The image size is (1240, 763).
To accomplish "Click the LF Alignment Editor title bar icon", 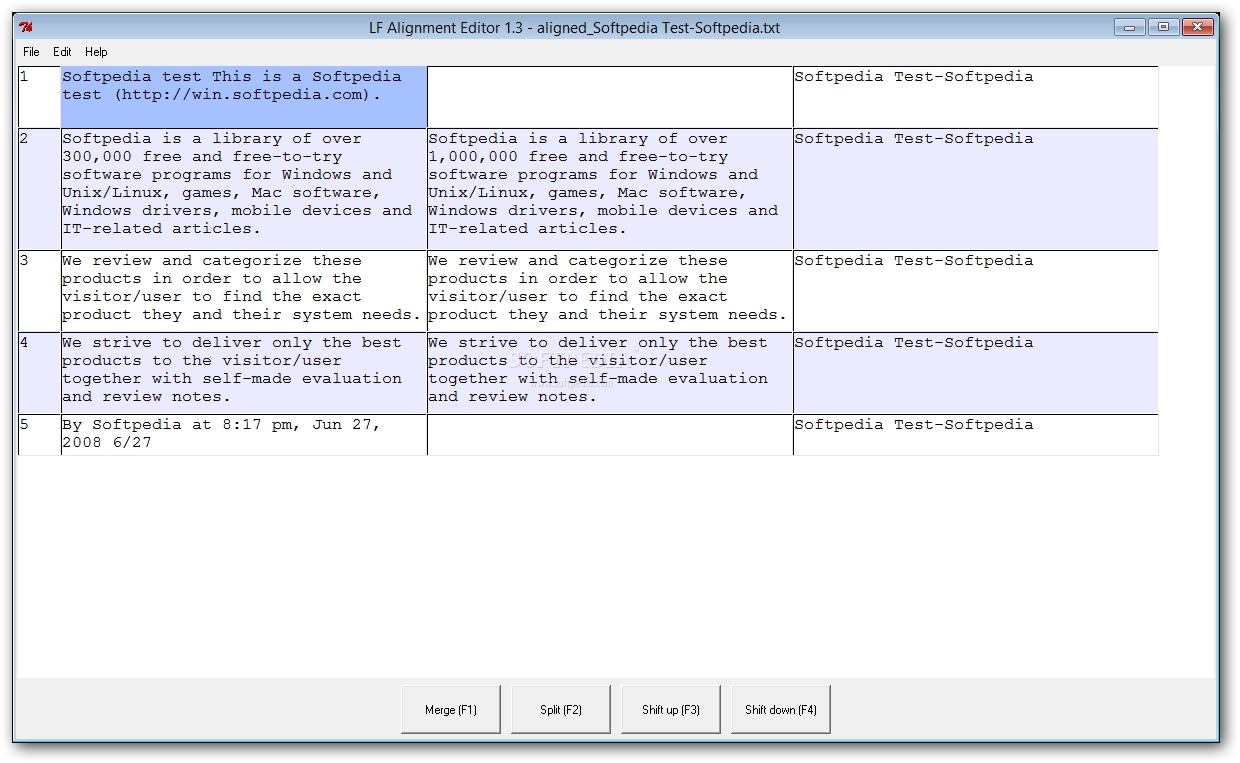I will point(27,28).
